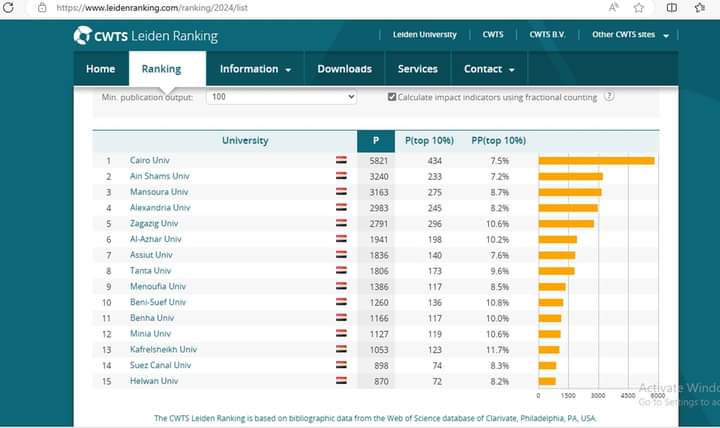Screen dimensions: 720x428
Task: Expand the Contact menu
Action: (489, 69)
